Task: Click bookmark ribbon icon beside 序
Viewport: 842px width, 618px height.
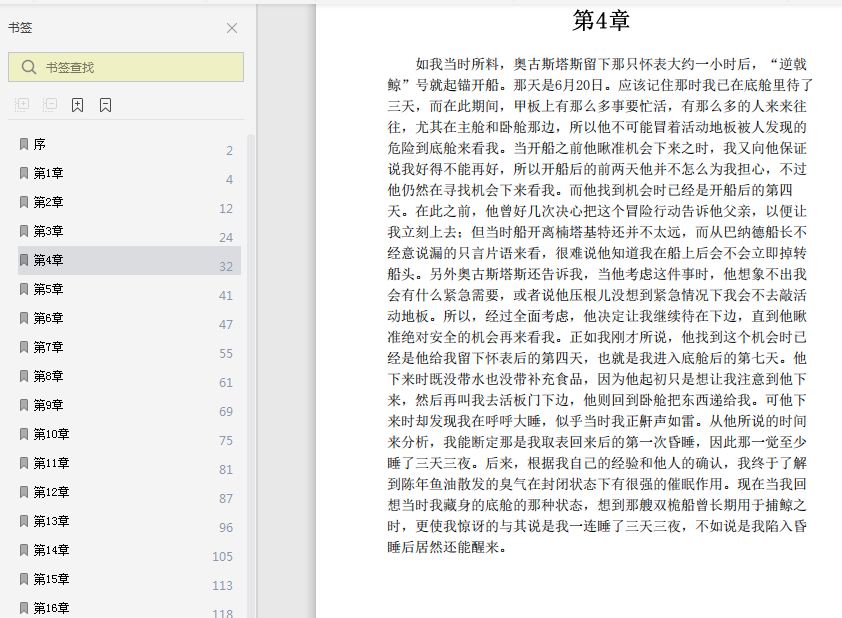Action: [24, 144]
